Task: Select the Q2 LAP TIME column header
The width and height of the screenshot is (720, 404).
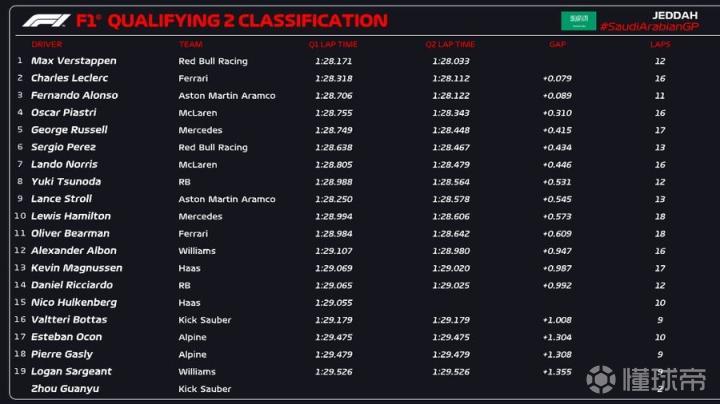Action: point(450,45)
